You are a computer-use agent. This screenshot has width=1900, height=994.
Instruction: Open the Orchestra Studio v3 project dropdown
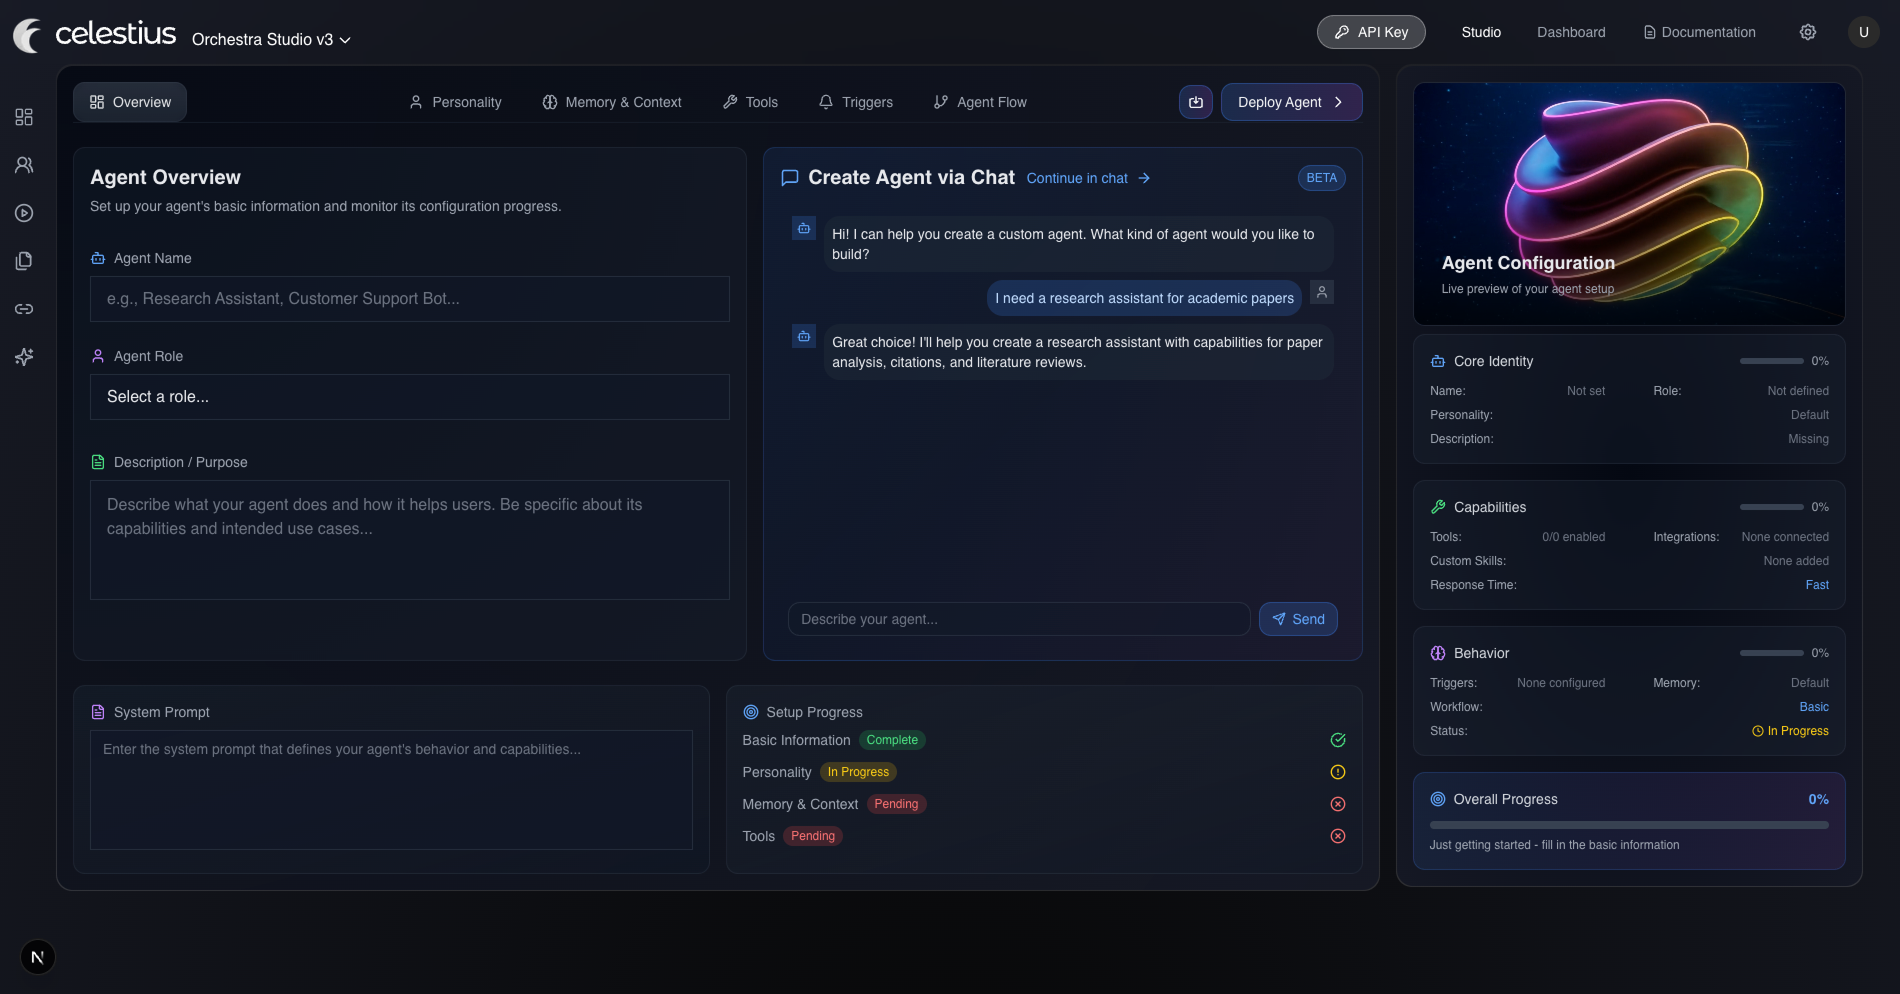click(x=271, y=40)
